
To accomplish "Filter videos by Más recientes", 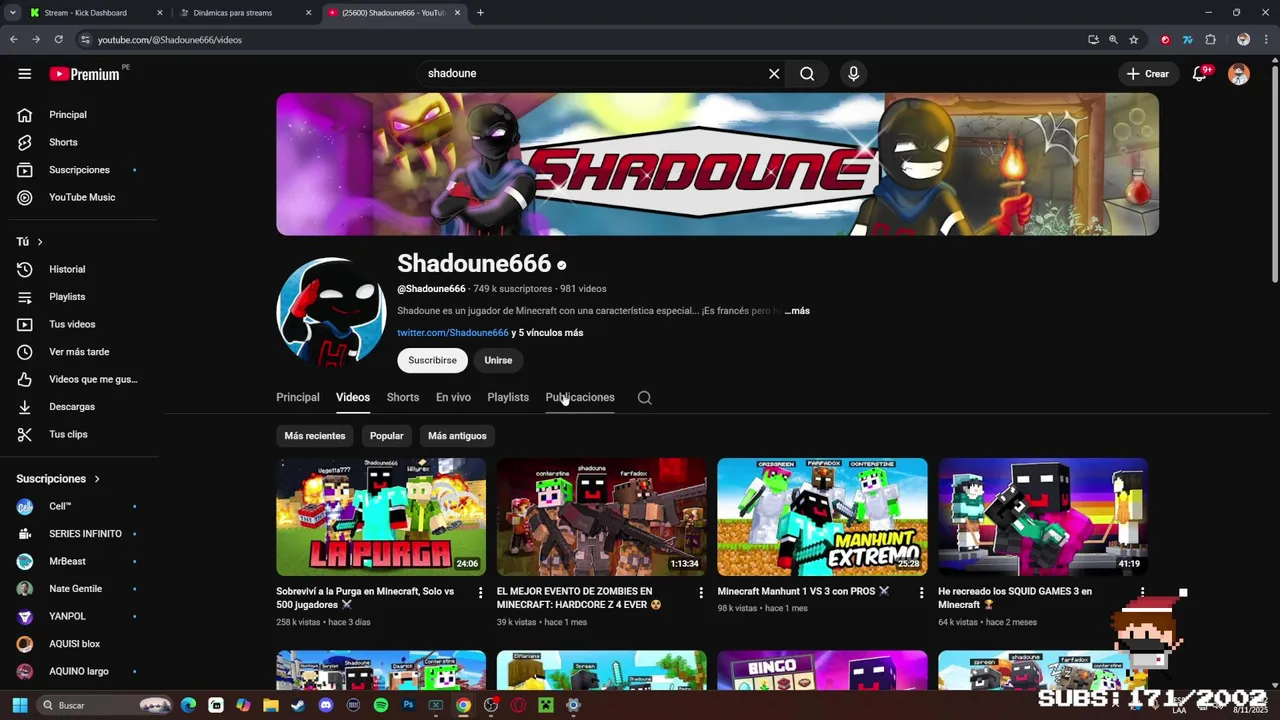I will click(315, 436).
